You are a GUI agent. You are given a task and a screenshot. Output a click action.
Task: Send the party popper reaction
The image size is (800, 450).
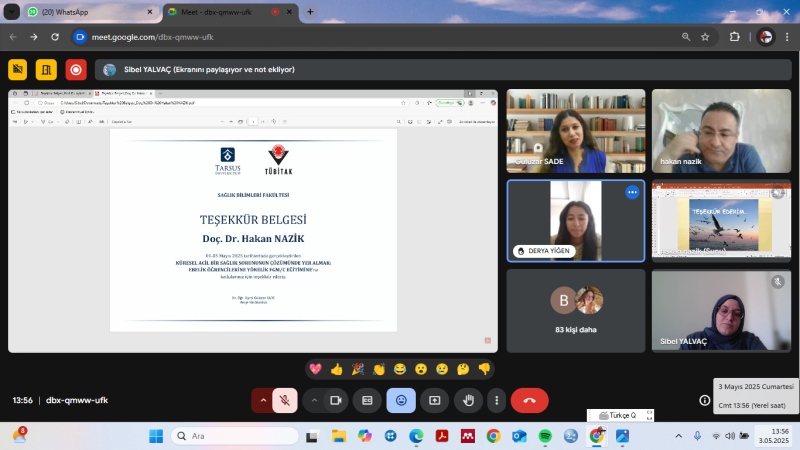(358, 369)
